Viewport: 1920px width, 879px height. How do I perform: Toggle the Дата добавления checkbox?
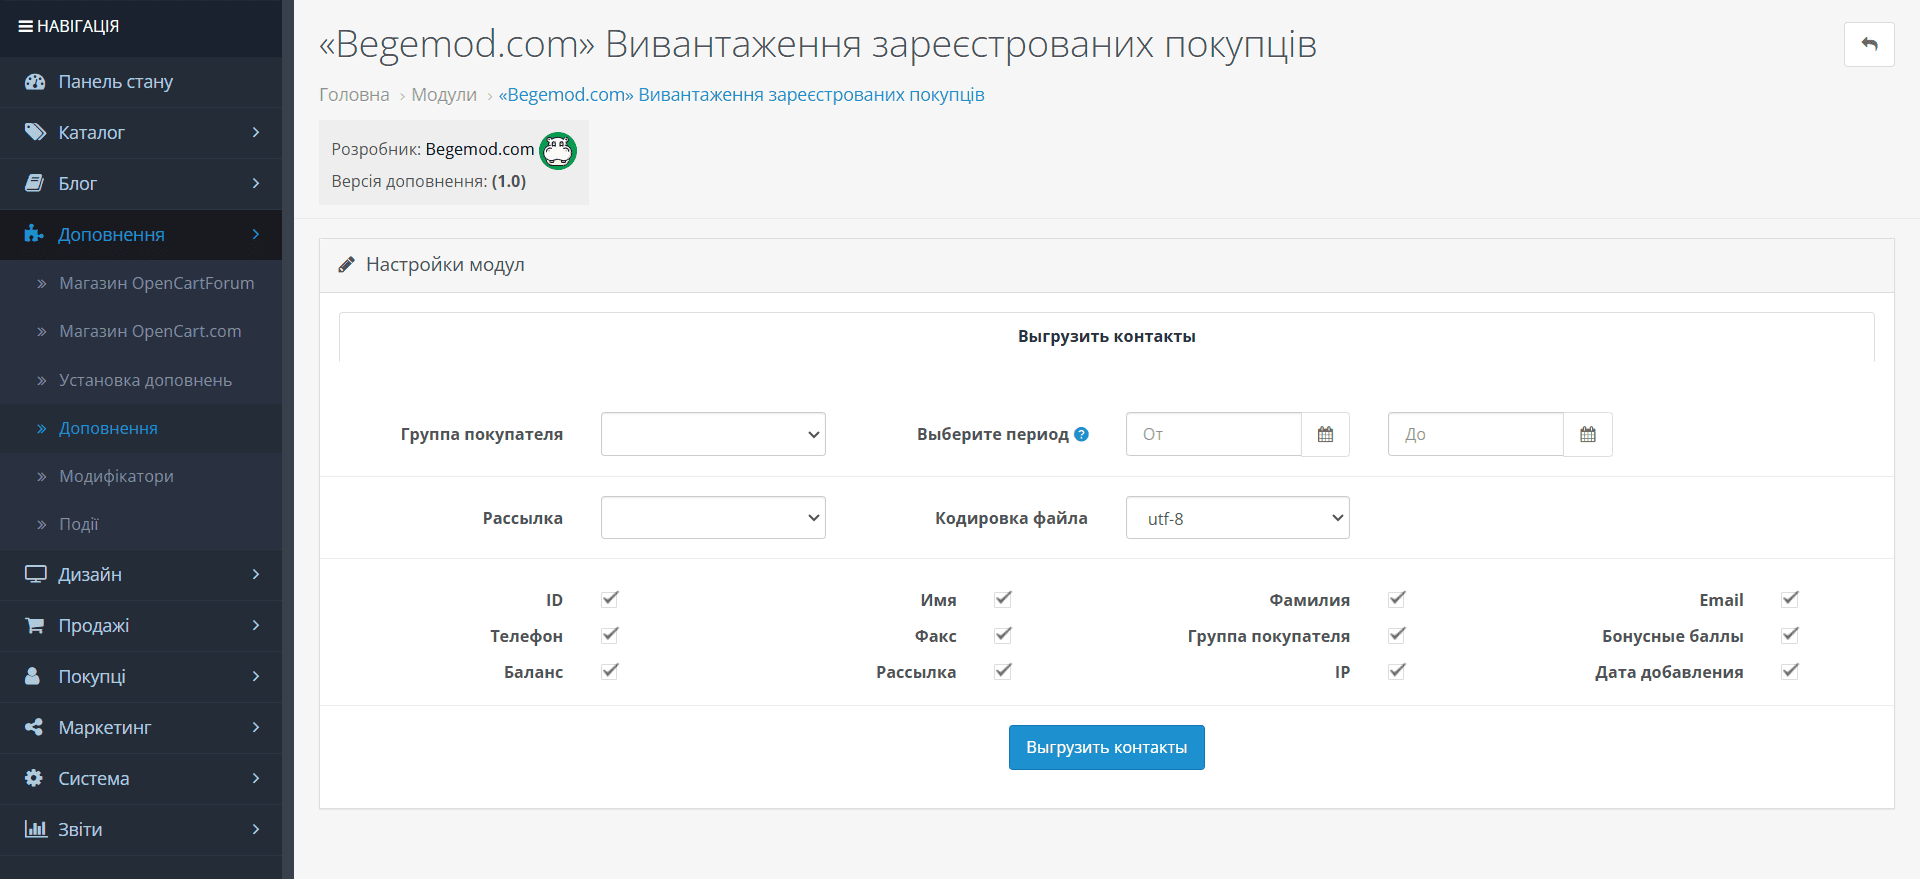[1790, 671]
